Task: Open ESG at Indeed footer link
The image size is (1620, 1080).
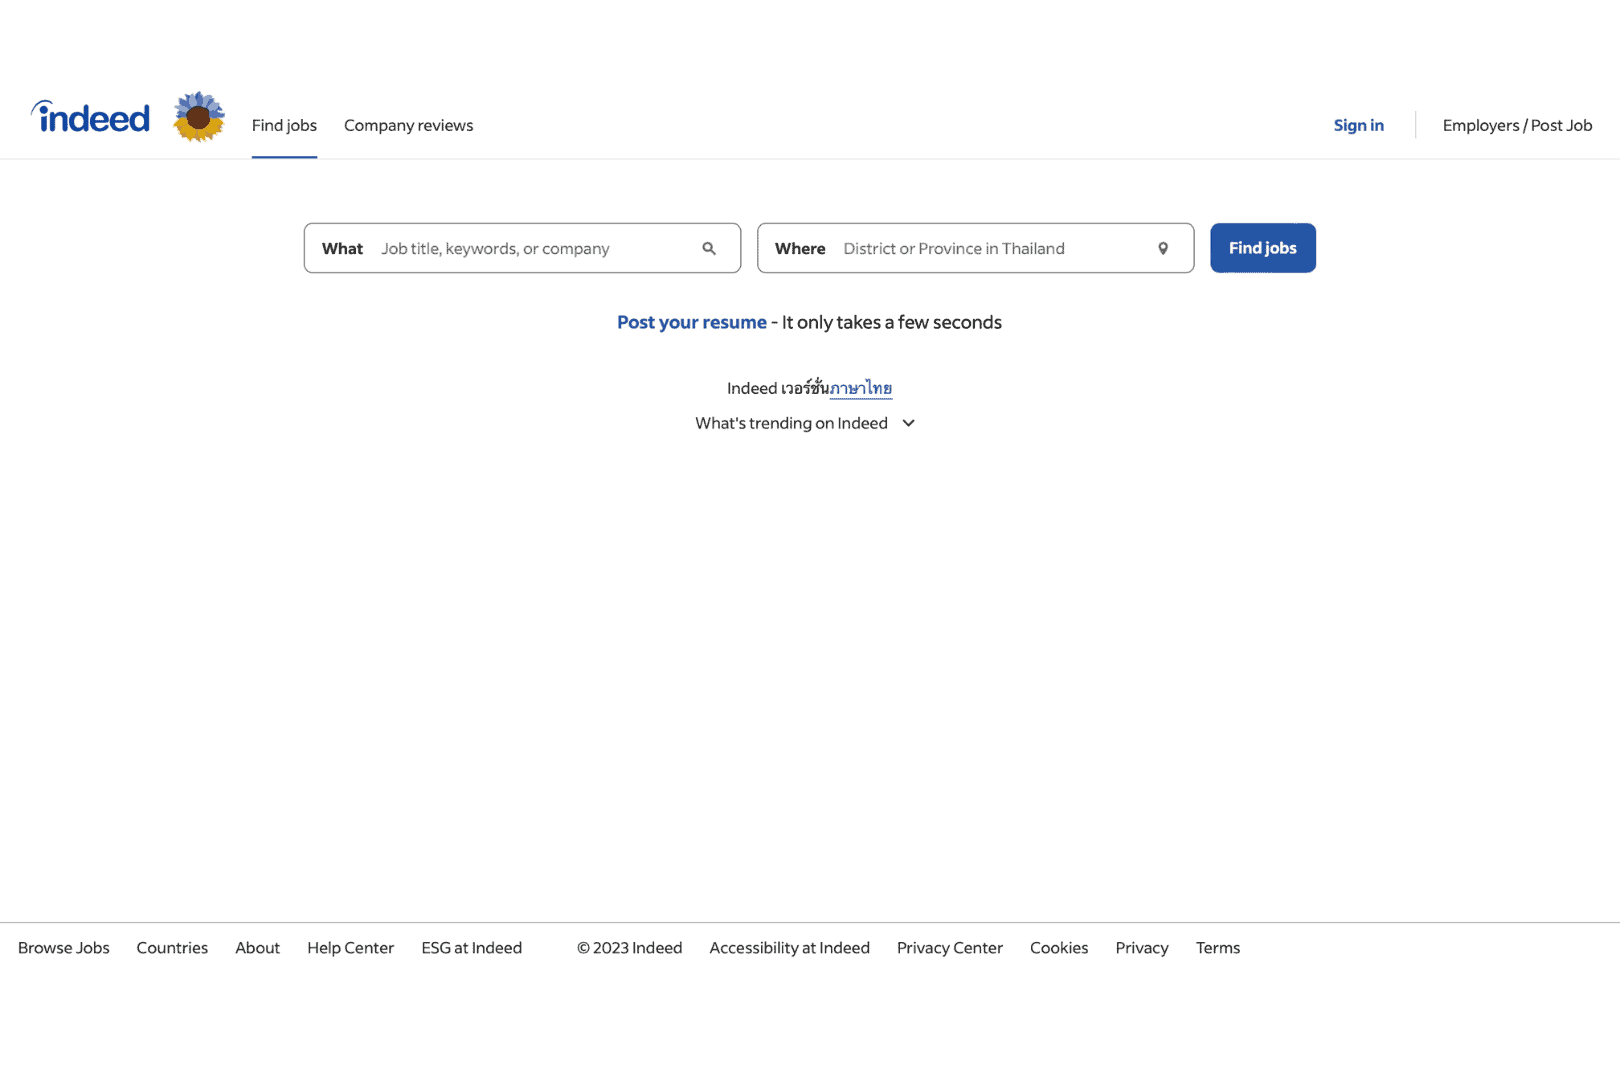Action: pyautogui.click(x=471, y=948)
